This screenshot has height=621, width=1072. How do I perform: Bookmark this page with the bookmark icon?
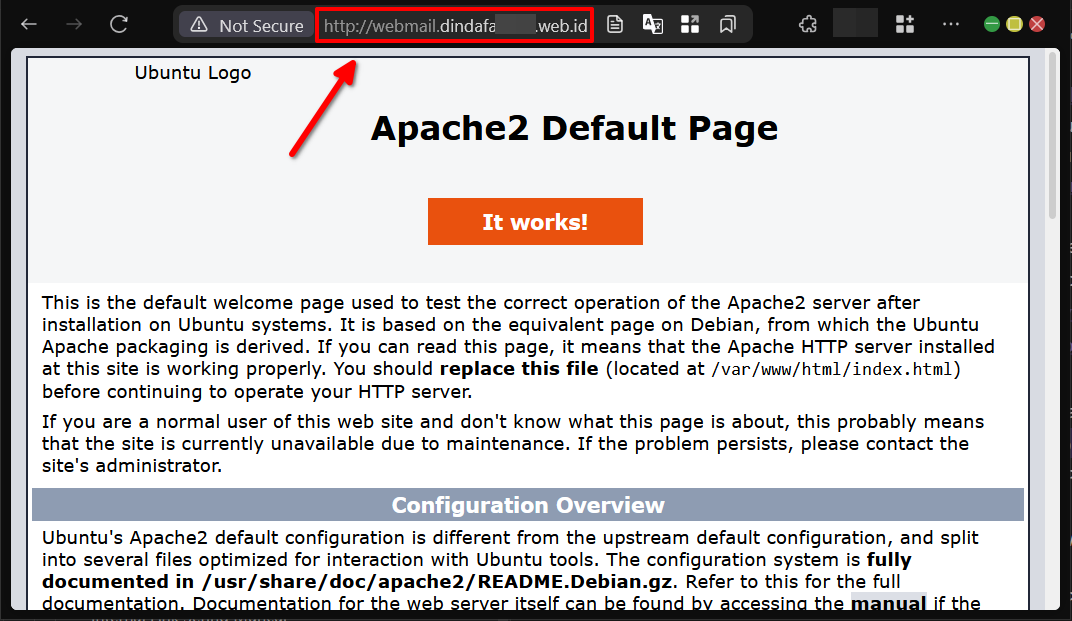[728, 25]
